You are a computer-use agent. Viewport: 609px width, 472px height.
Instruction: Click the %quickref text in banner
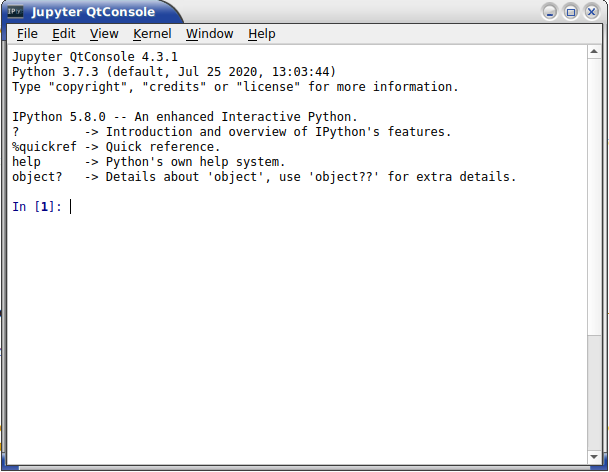44,147
